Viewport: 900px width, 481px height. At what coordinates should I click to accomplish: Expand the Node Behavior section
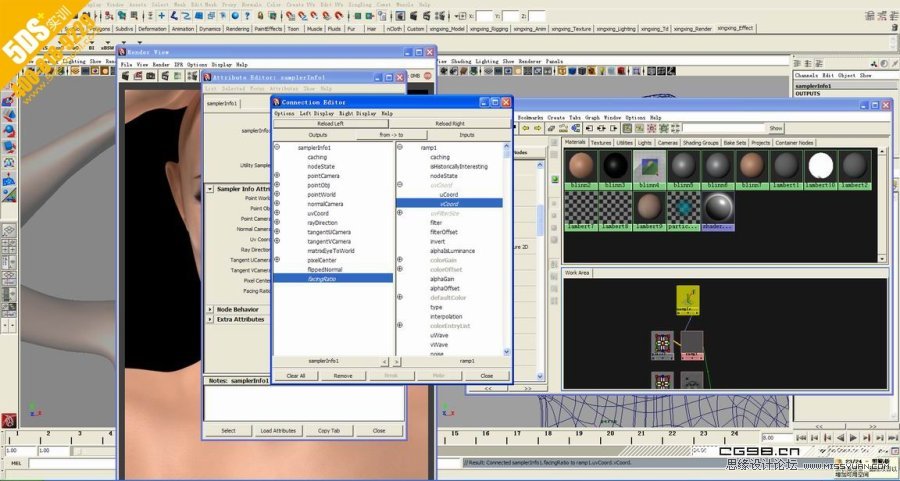210,309
